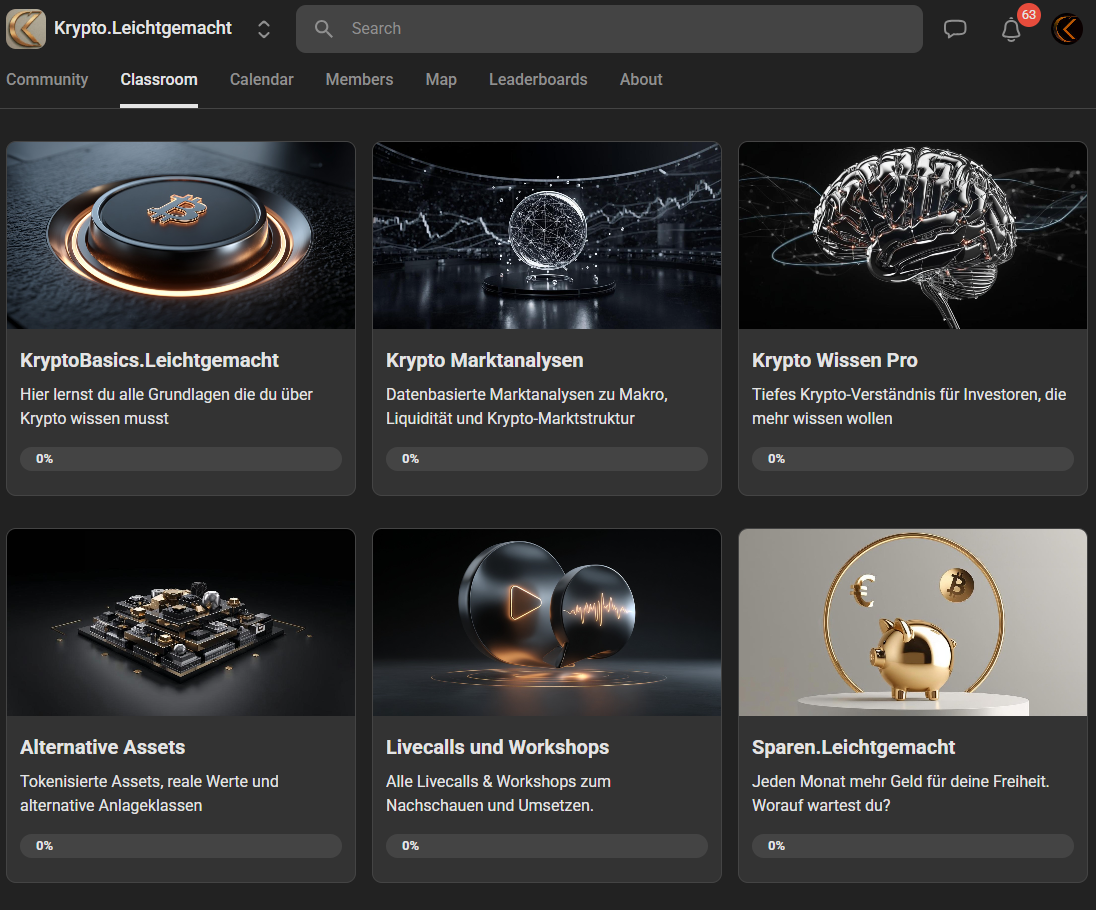Click description 'Tokenisierte Assets, reale Werte'
Image resolution: width=1096 pixels, height=910 pixels.
click(149, 793)
